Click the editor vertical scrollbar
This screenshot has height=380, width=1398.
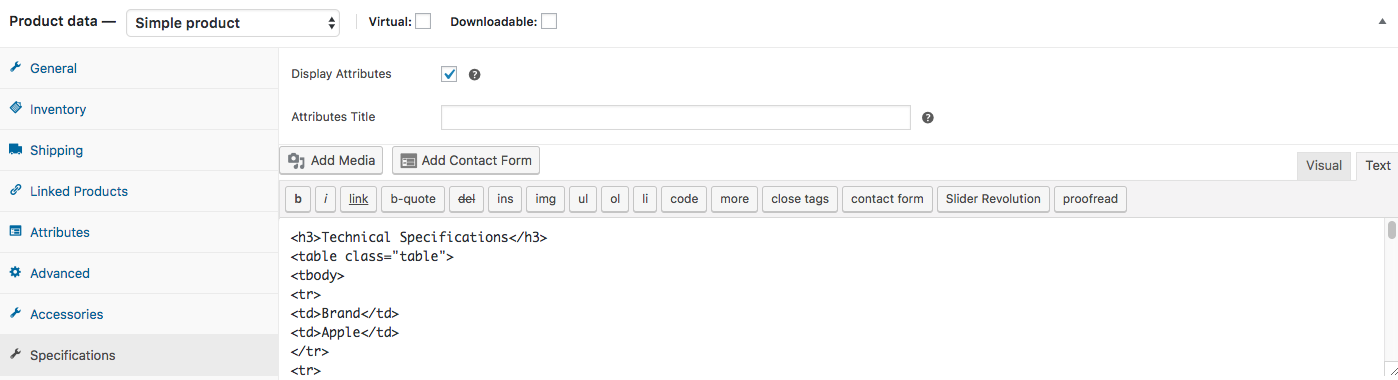[1391, 298]
